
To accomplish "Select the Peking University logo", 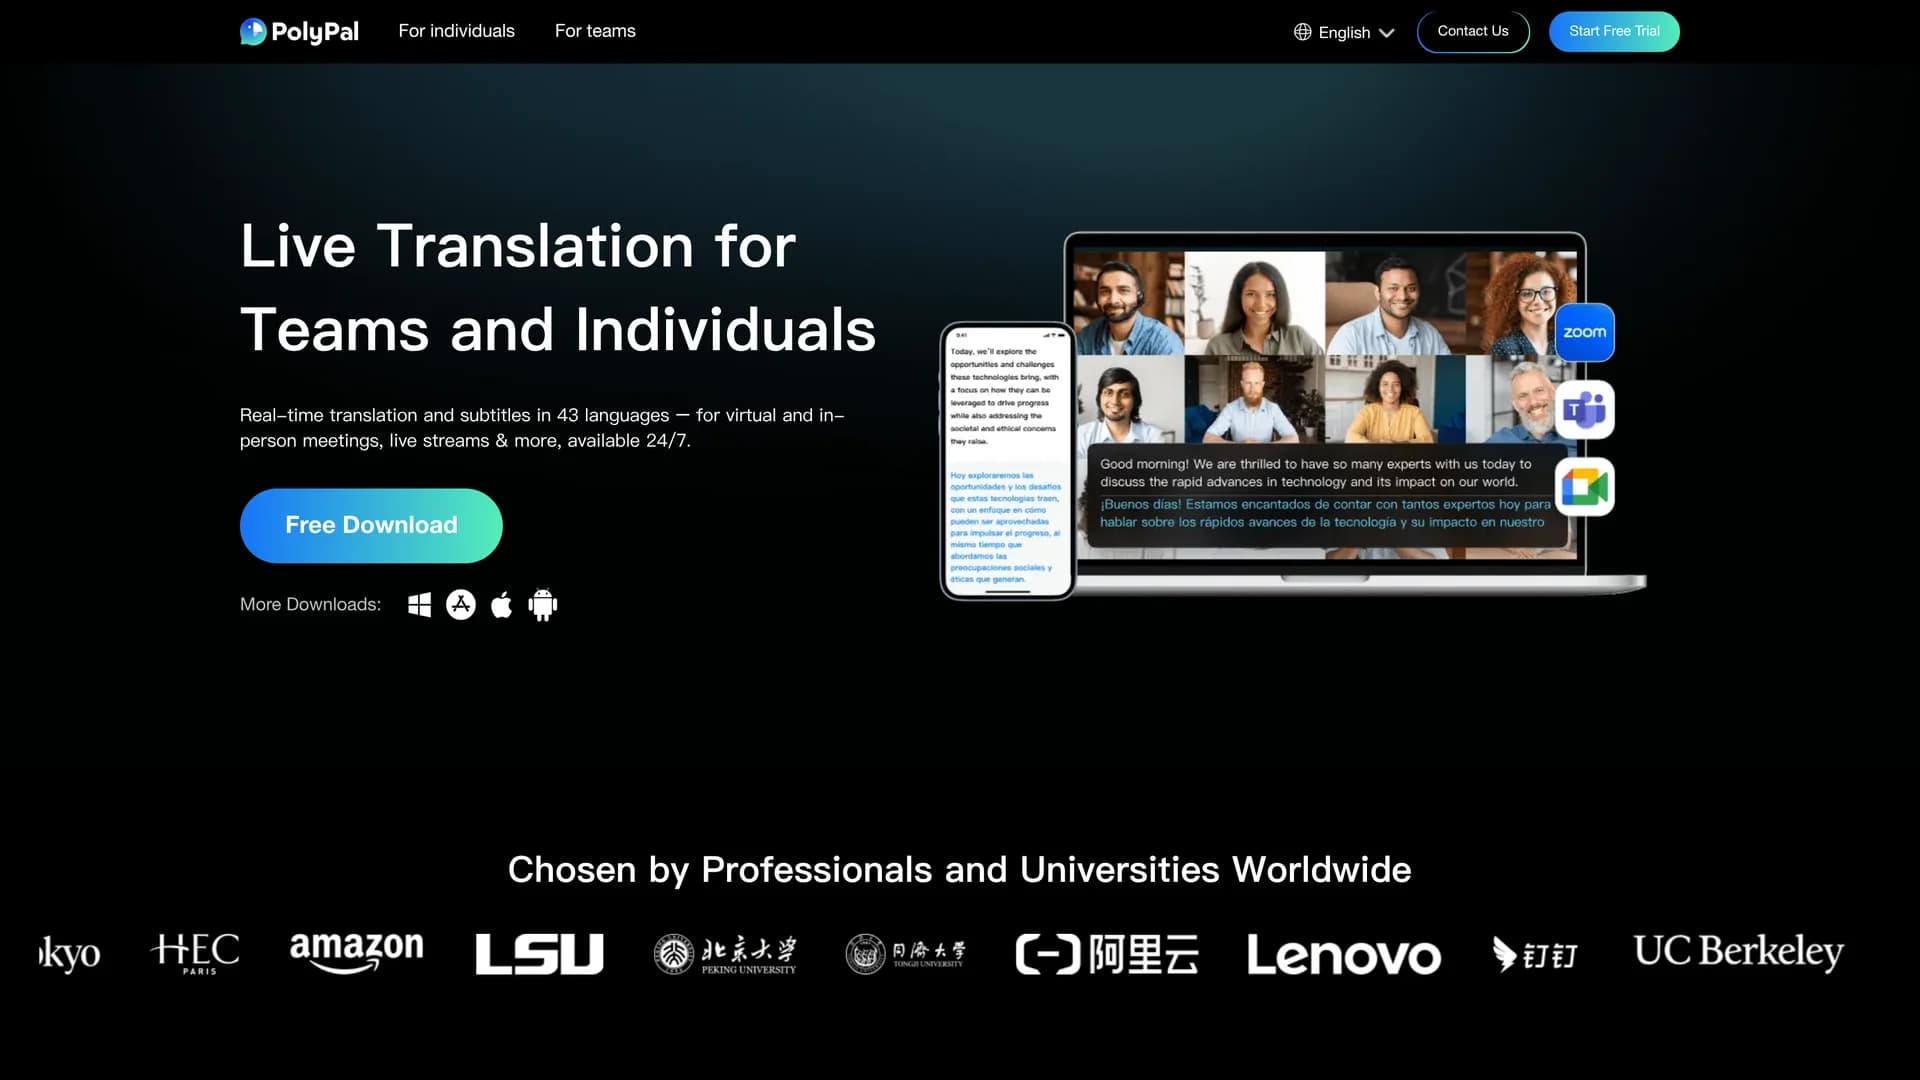I will 725,954.
